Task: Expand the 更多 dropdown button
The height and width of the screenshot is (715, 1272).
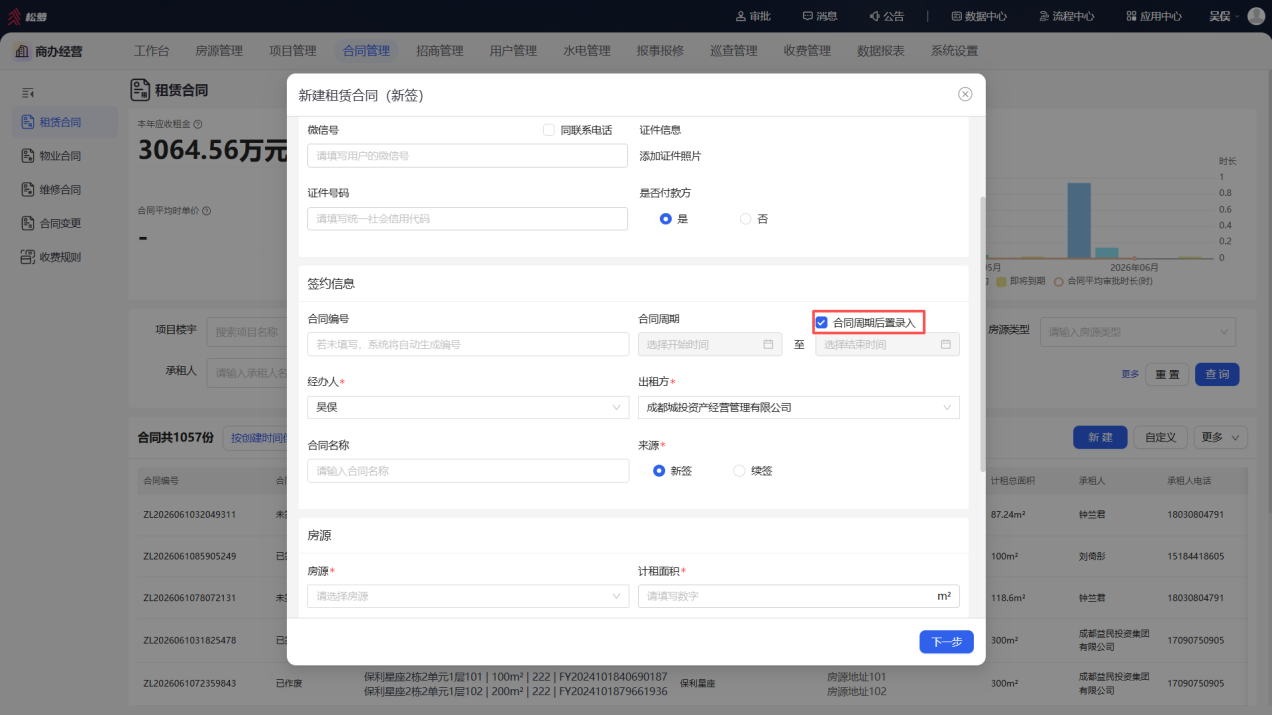Action: tap(1222, 437)
